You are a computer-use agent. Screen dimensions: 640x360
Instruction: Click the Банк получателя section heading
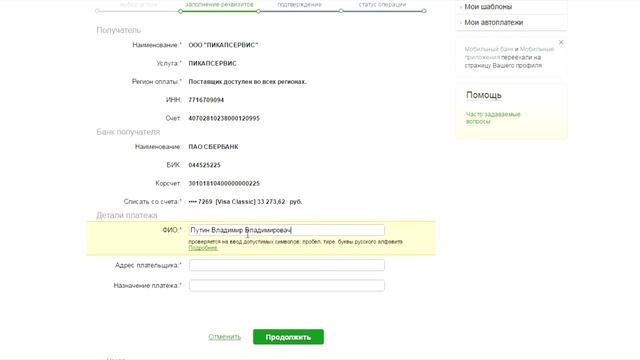128,132
